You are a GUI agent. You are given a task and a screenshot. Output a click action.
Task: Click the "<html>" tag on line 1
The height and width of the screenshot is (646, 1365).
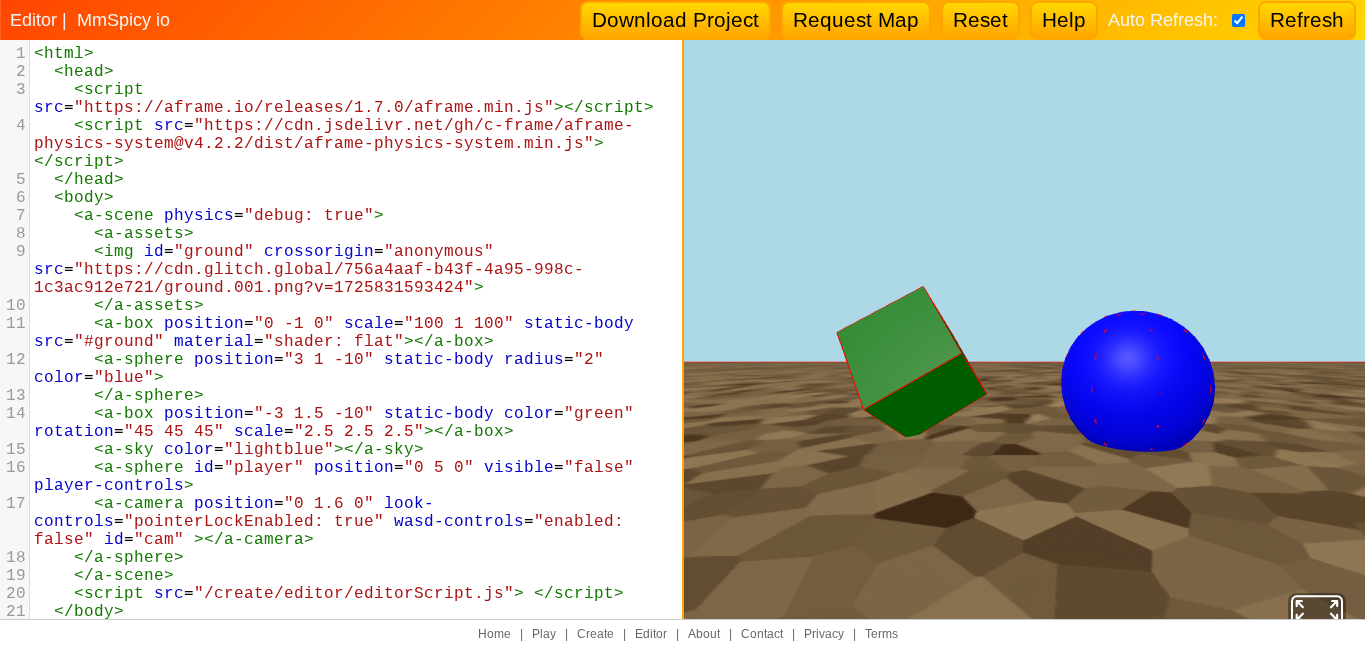[x=64, y=53]
